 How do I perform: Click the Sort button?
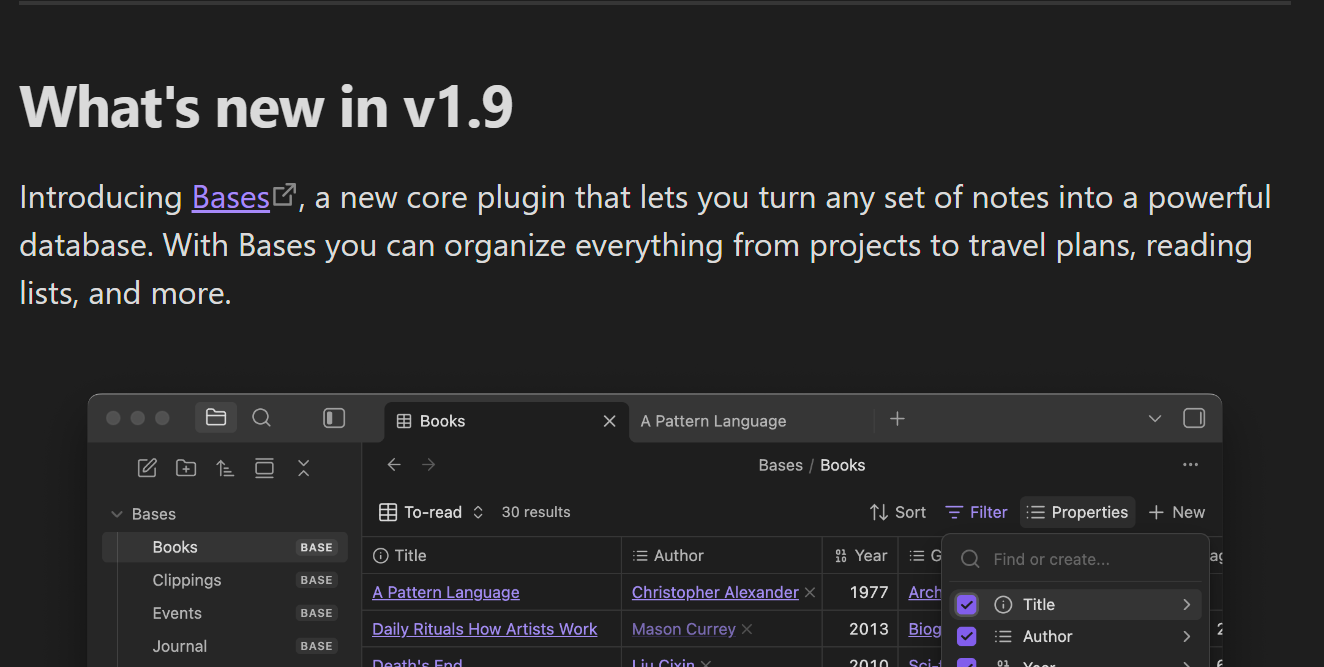click(x=898, y=512)
